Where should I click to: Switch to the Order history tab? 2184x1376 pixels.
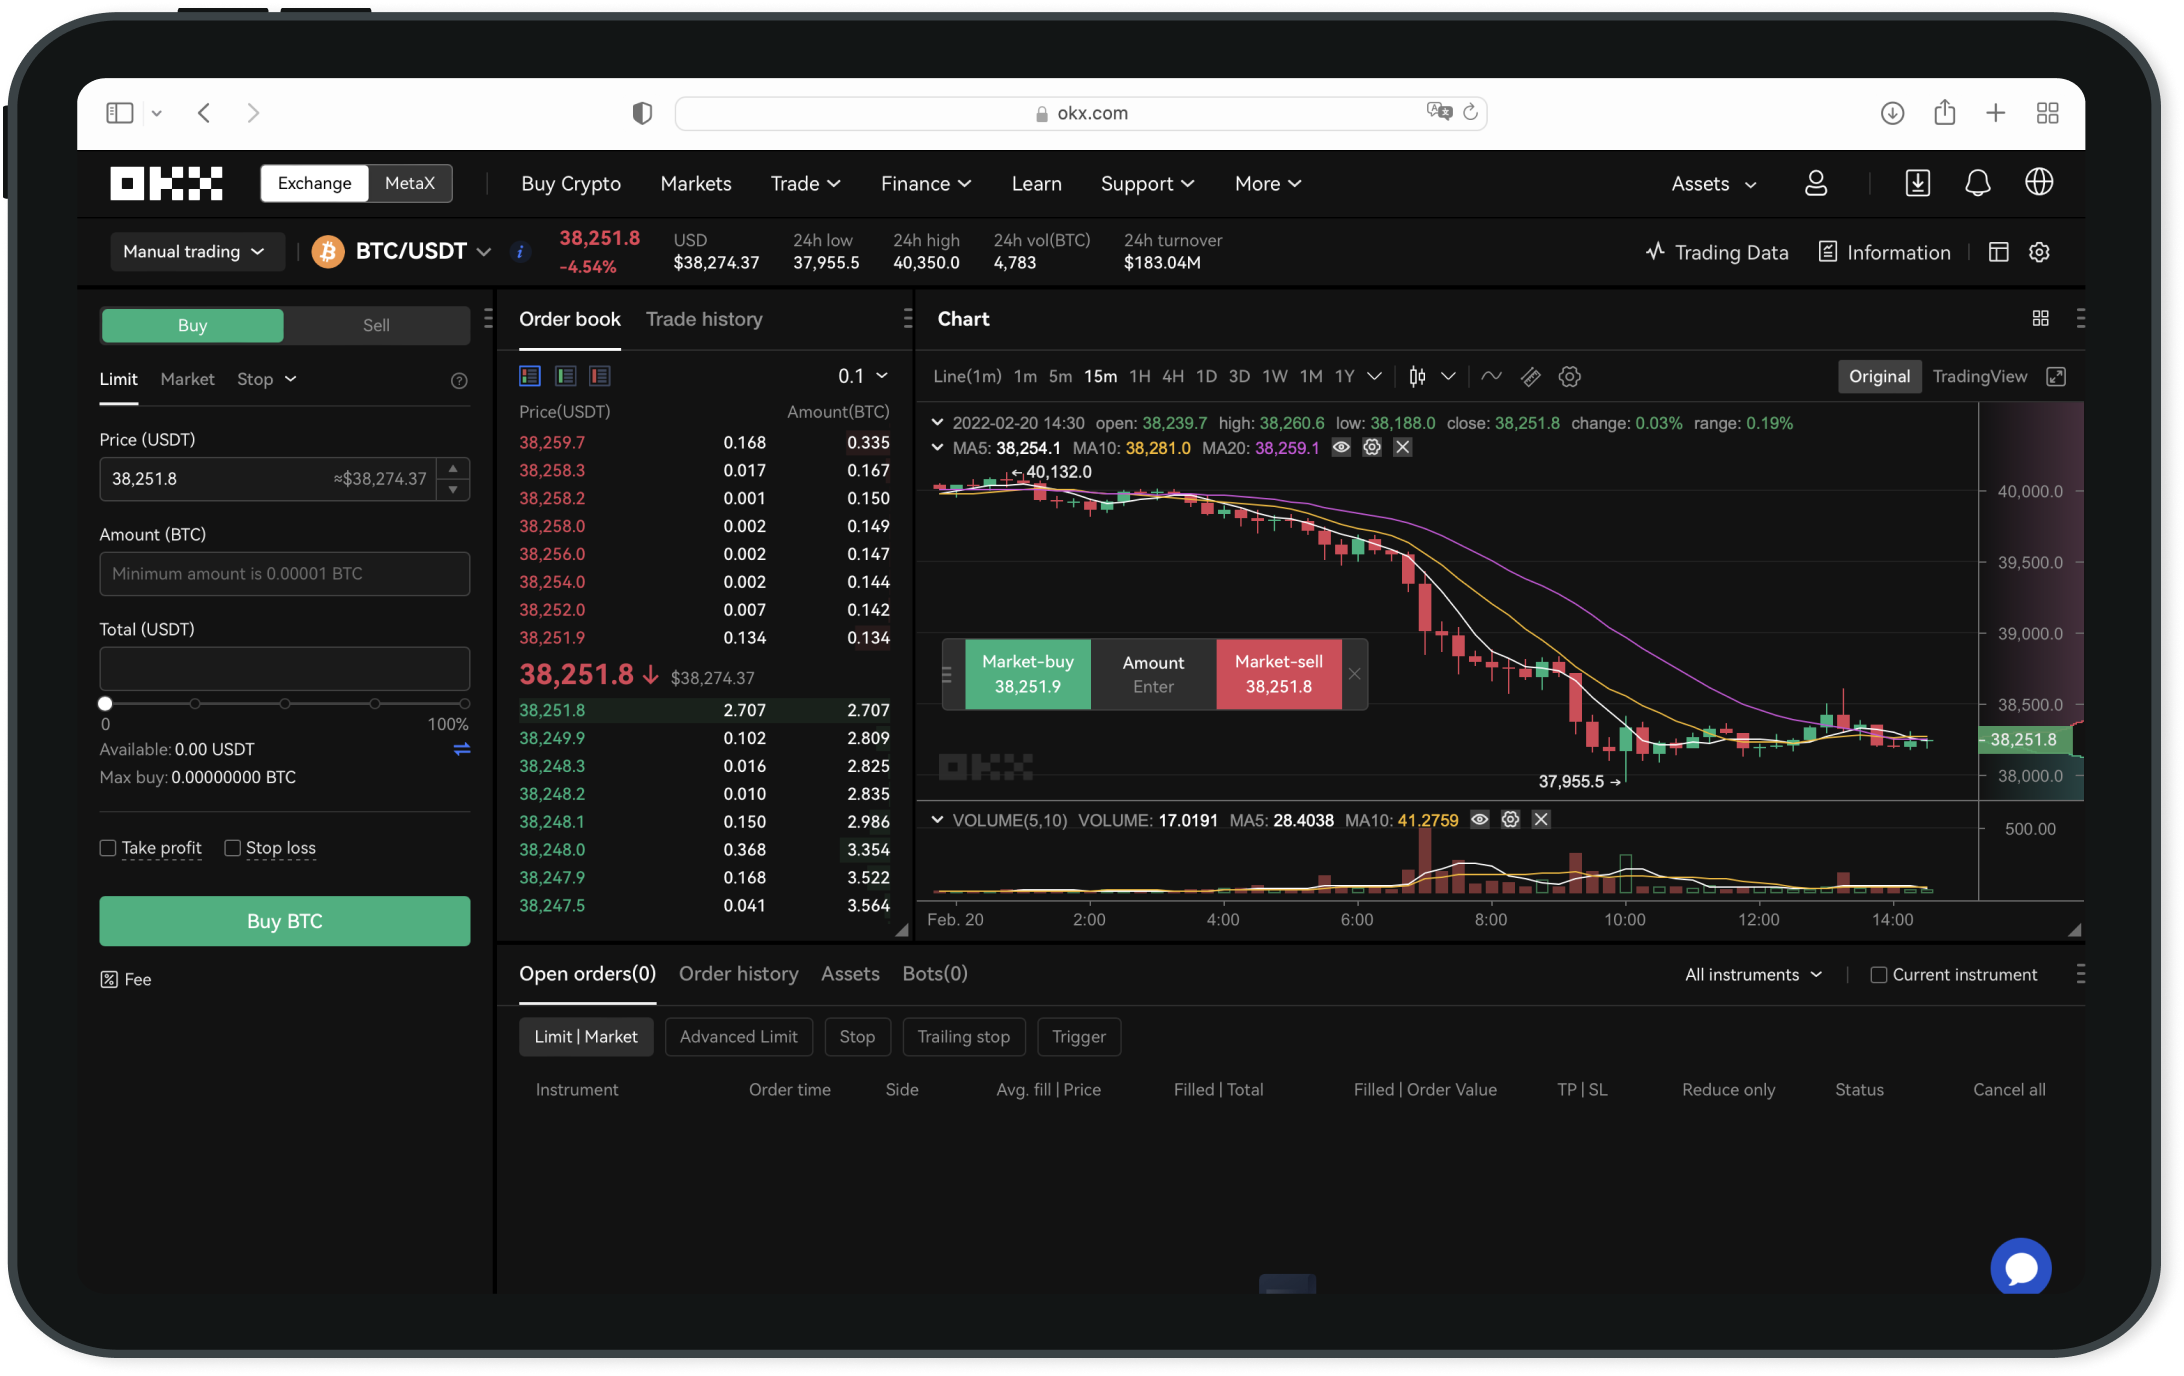click(x=739, y=973)
